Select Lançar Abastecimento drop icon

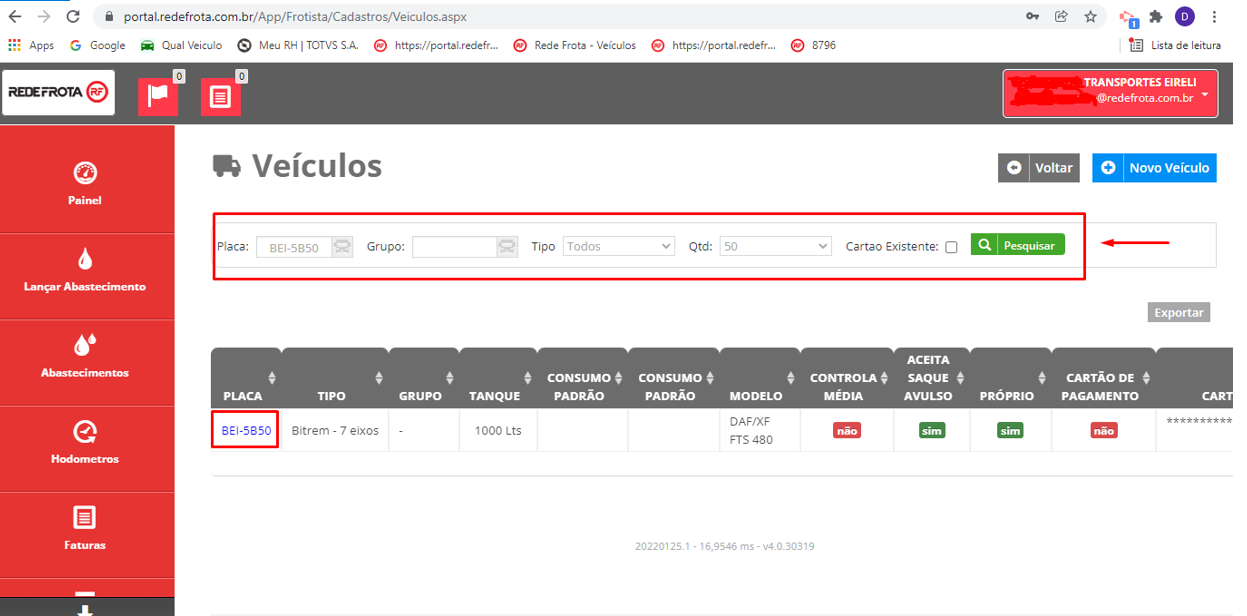coord(86,260)
